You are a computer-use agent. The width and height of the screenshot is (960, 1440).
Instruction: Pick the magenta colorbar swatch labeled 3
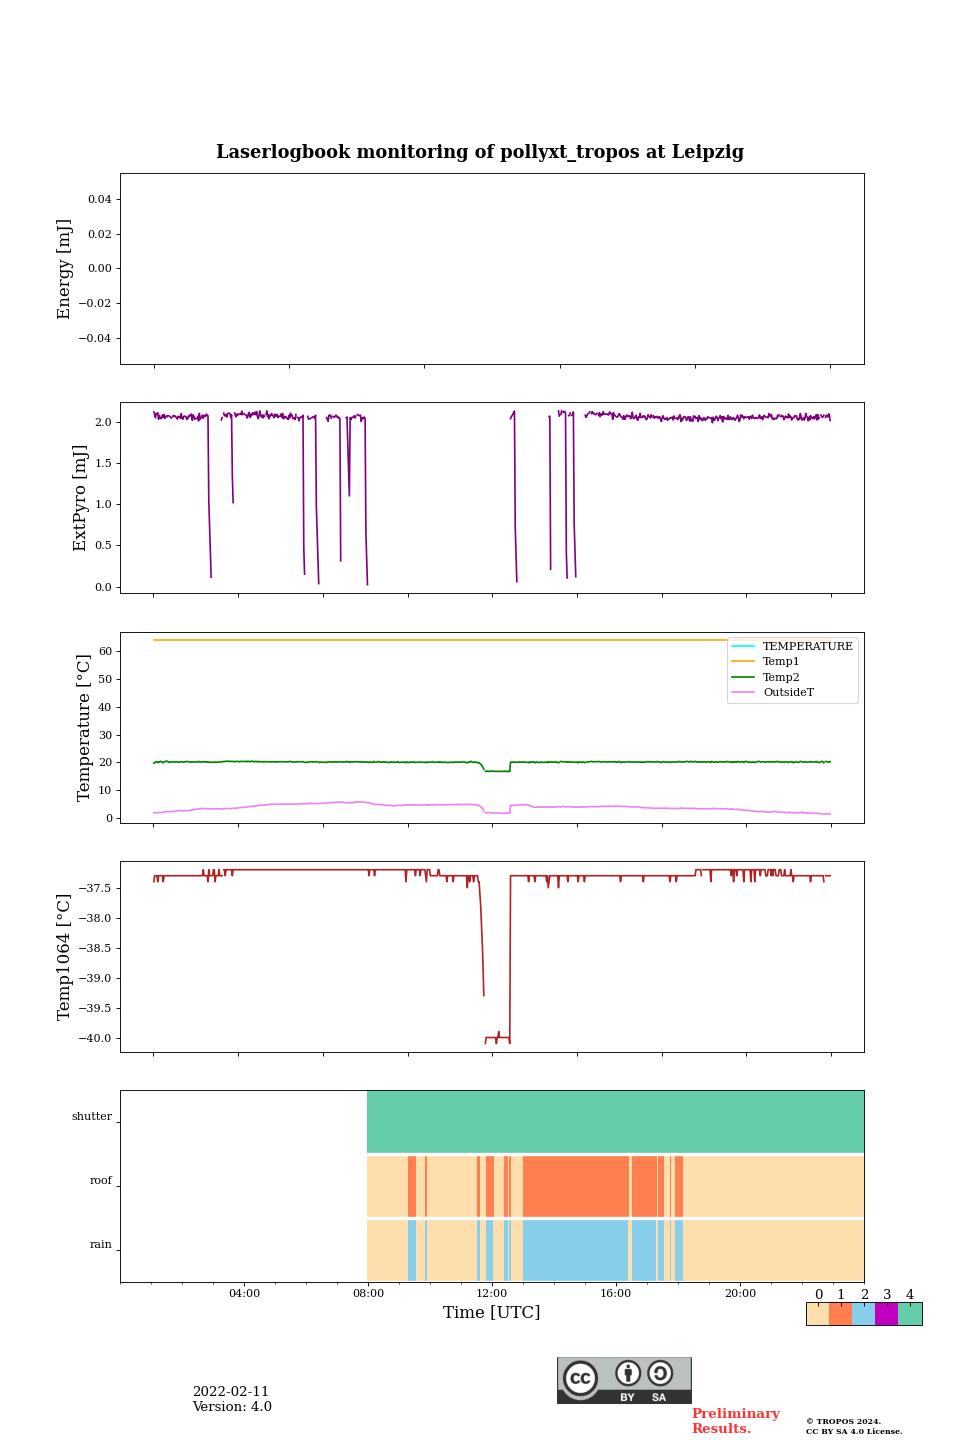pos(886,1314)
